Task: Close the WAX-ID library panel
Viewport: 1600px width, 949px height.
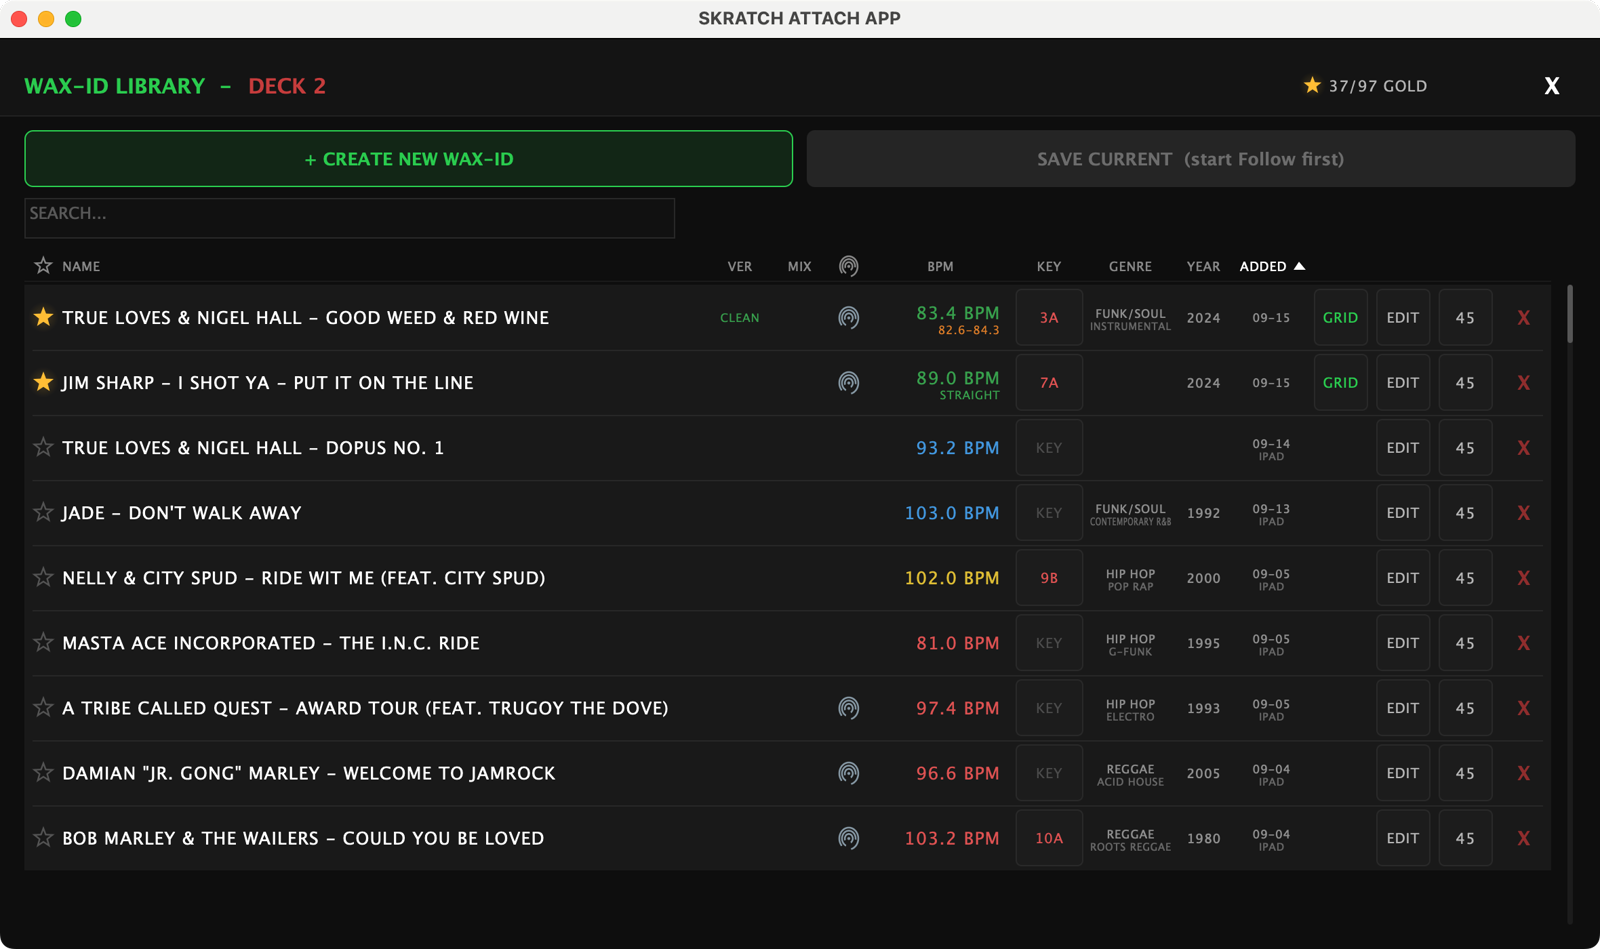Action: pos(1552,86)
